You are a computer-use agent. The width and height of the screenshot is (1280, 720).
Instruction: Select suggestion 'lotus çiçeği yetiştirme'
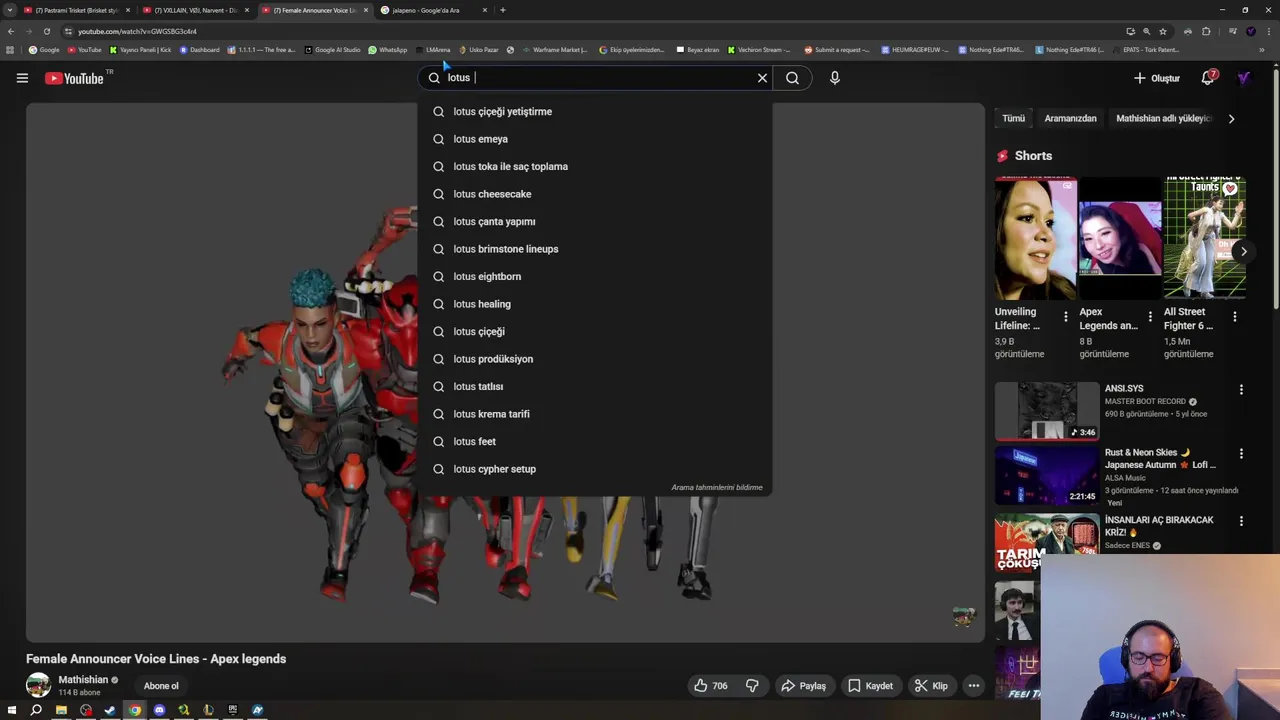[x=595, y=112]
